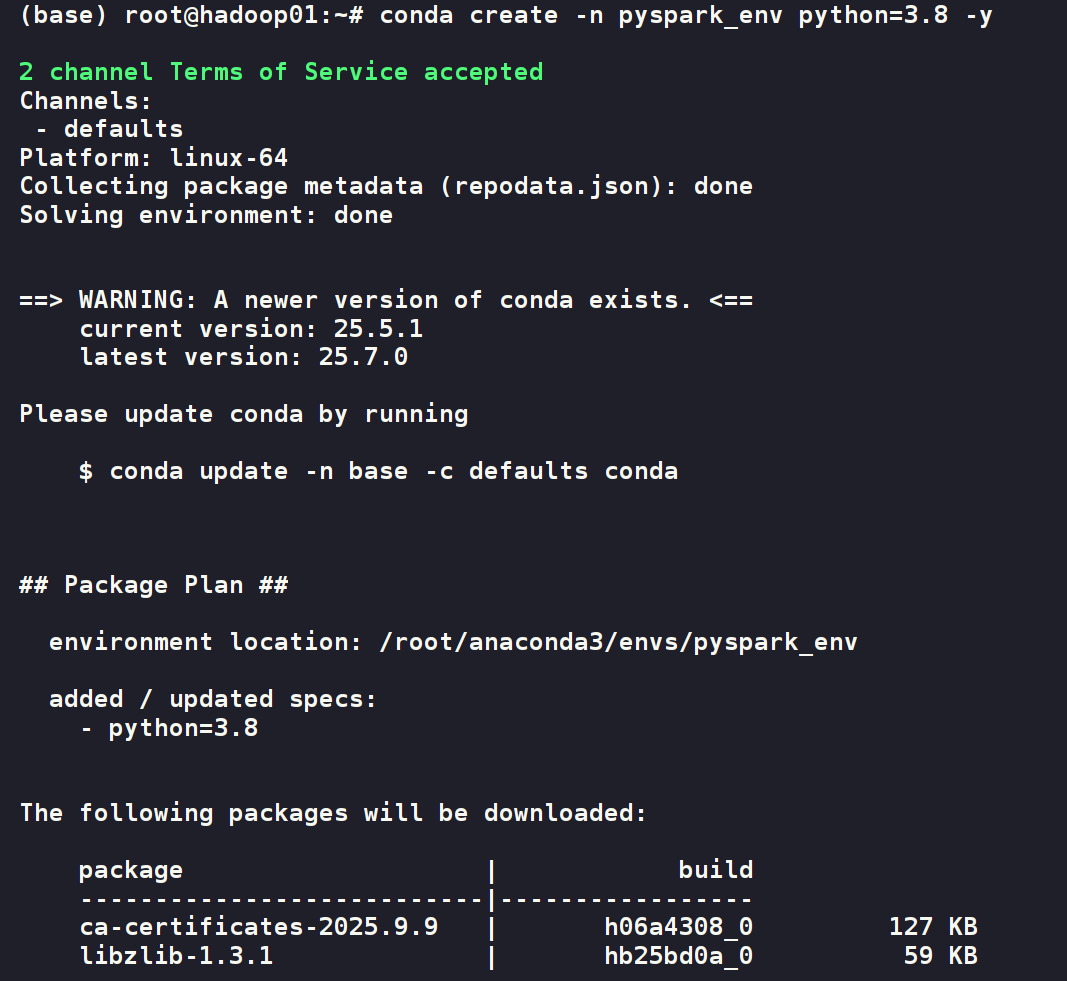Click the '## Package Plan ##' heading
The height and width of the screenshot is (981, 1067).
153,585
